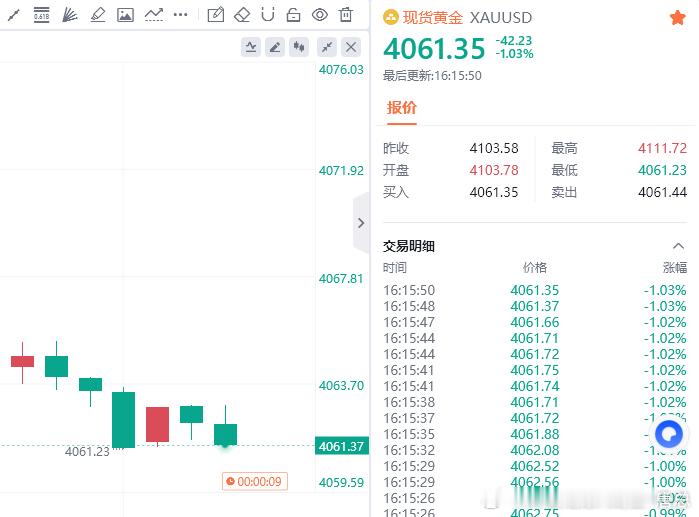
Task: Click the 价格 column header
Action: (535, 267)
